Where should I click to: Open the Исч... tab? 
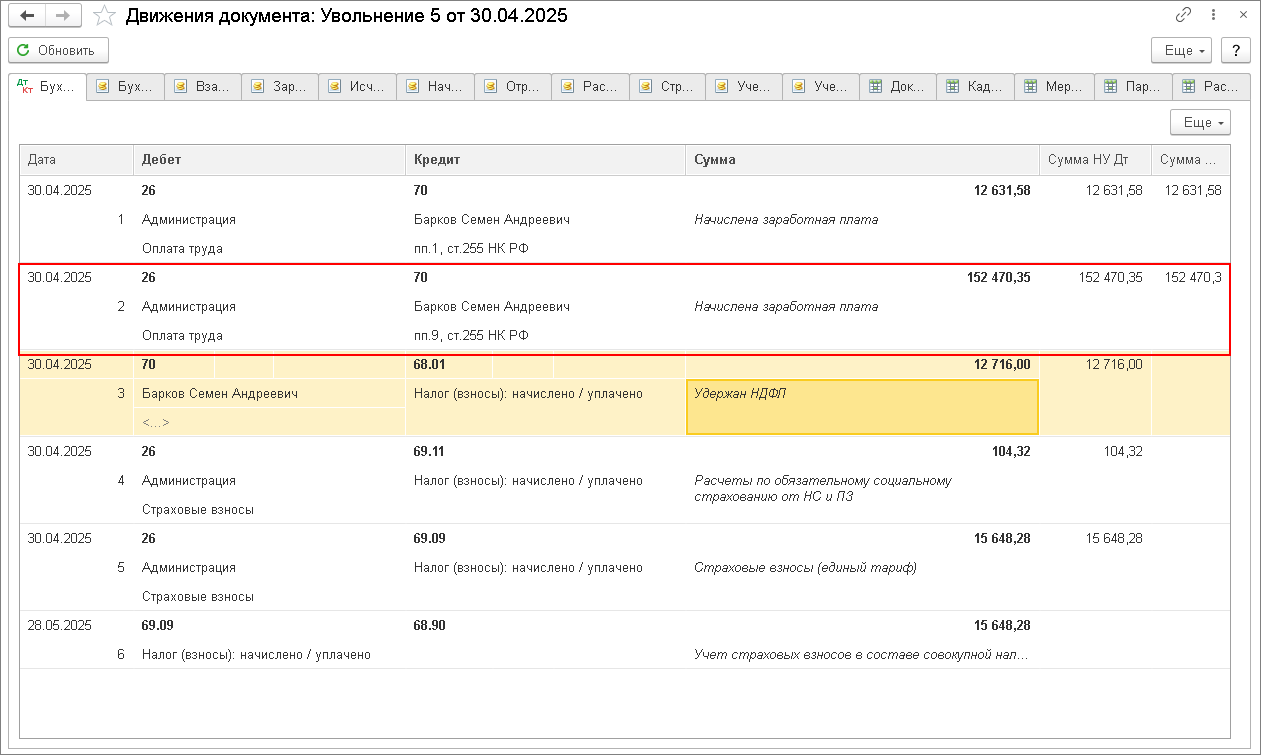tap(358, 87)
